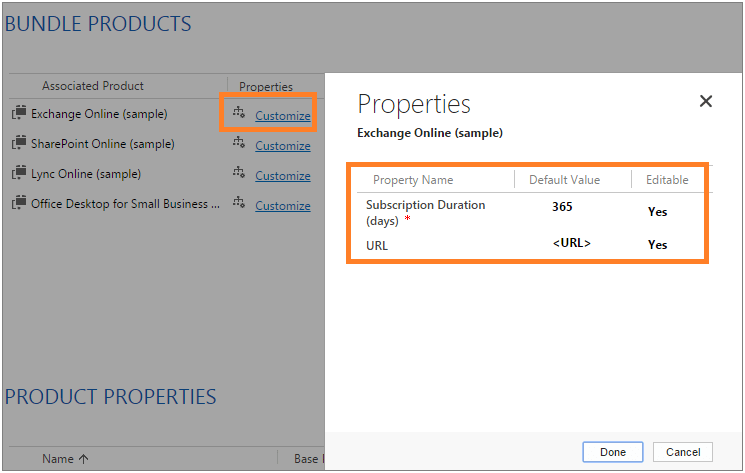Click the Properties column header in the bundle grid
The height and width of the screenshot is (473, 745).
(266, 86)
